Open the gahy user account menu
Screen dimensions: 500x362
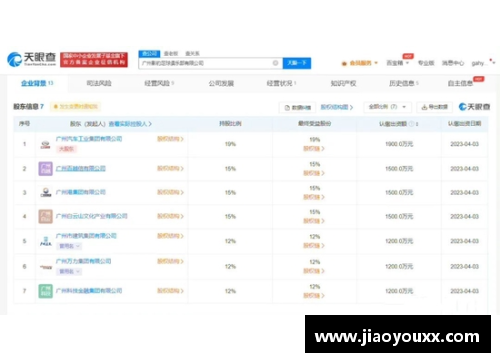click(483, 63)
